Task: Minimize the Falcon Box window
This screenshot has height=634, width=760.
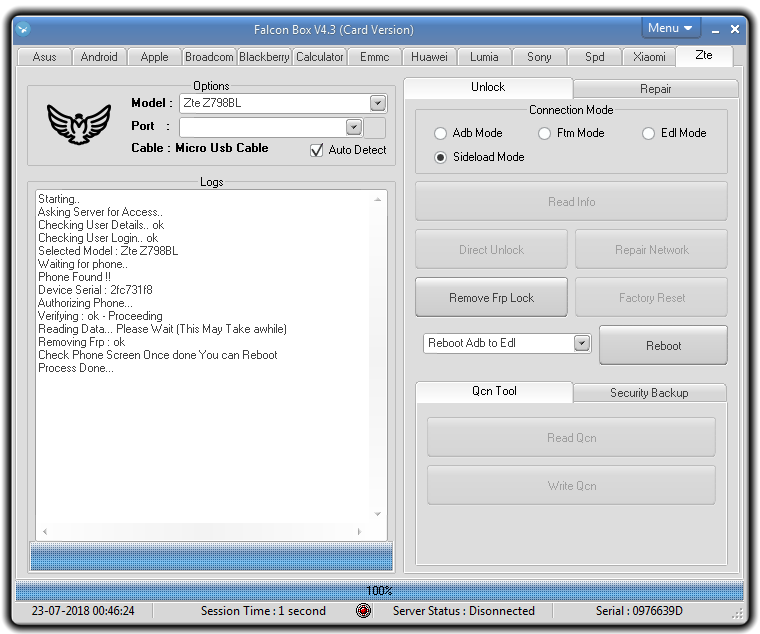Action: [715, 30]
